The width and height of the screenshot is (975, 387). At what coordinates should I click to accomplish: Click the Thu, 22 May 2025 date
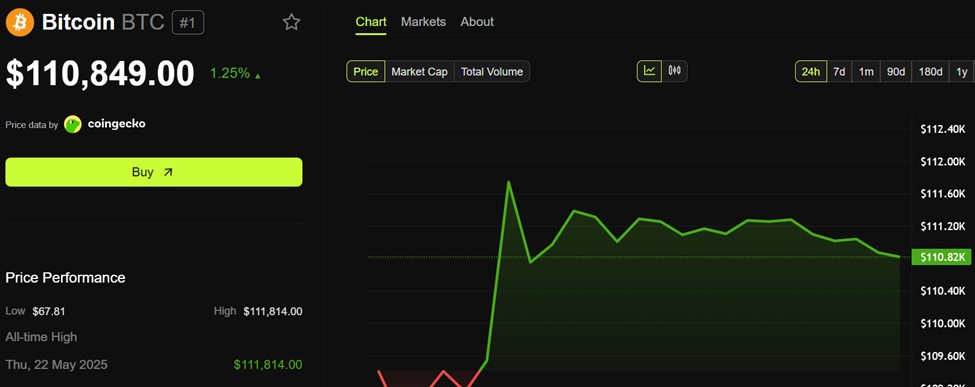click(57, 365)
